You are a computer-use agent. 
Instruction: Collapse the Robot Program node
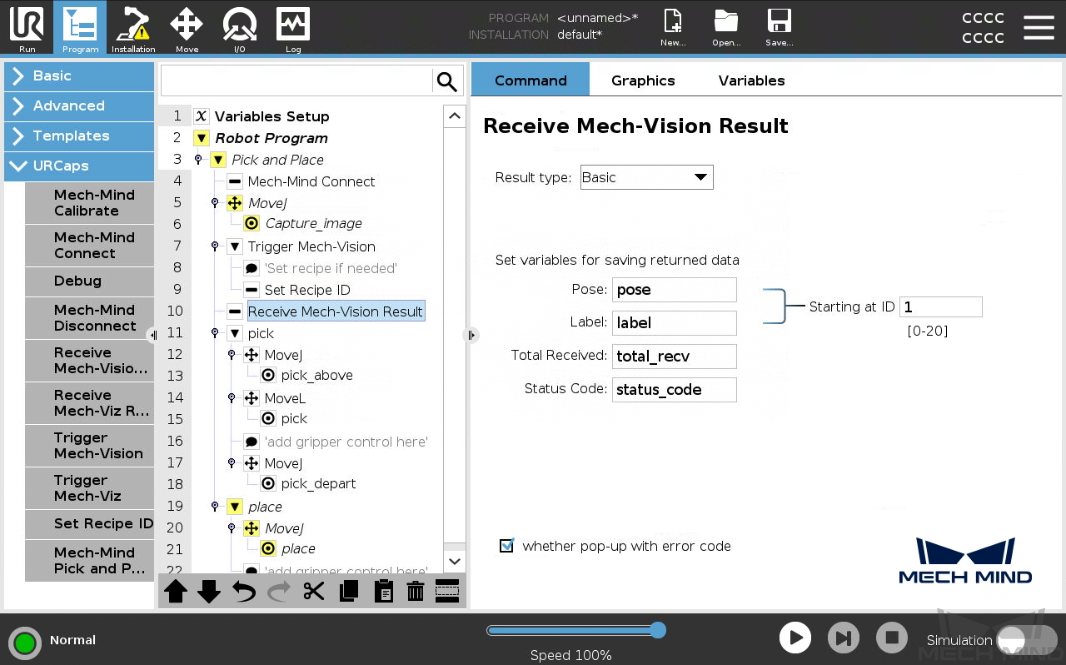pyautogui.click(x=201, y=138)
